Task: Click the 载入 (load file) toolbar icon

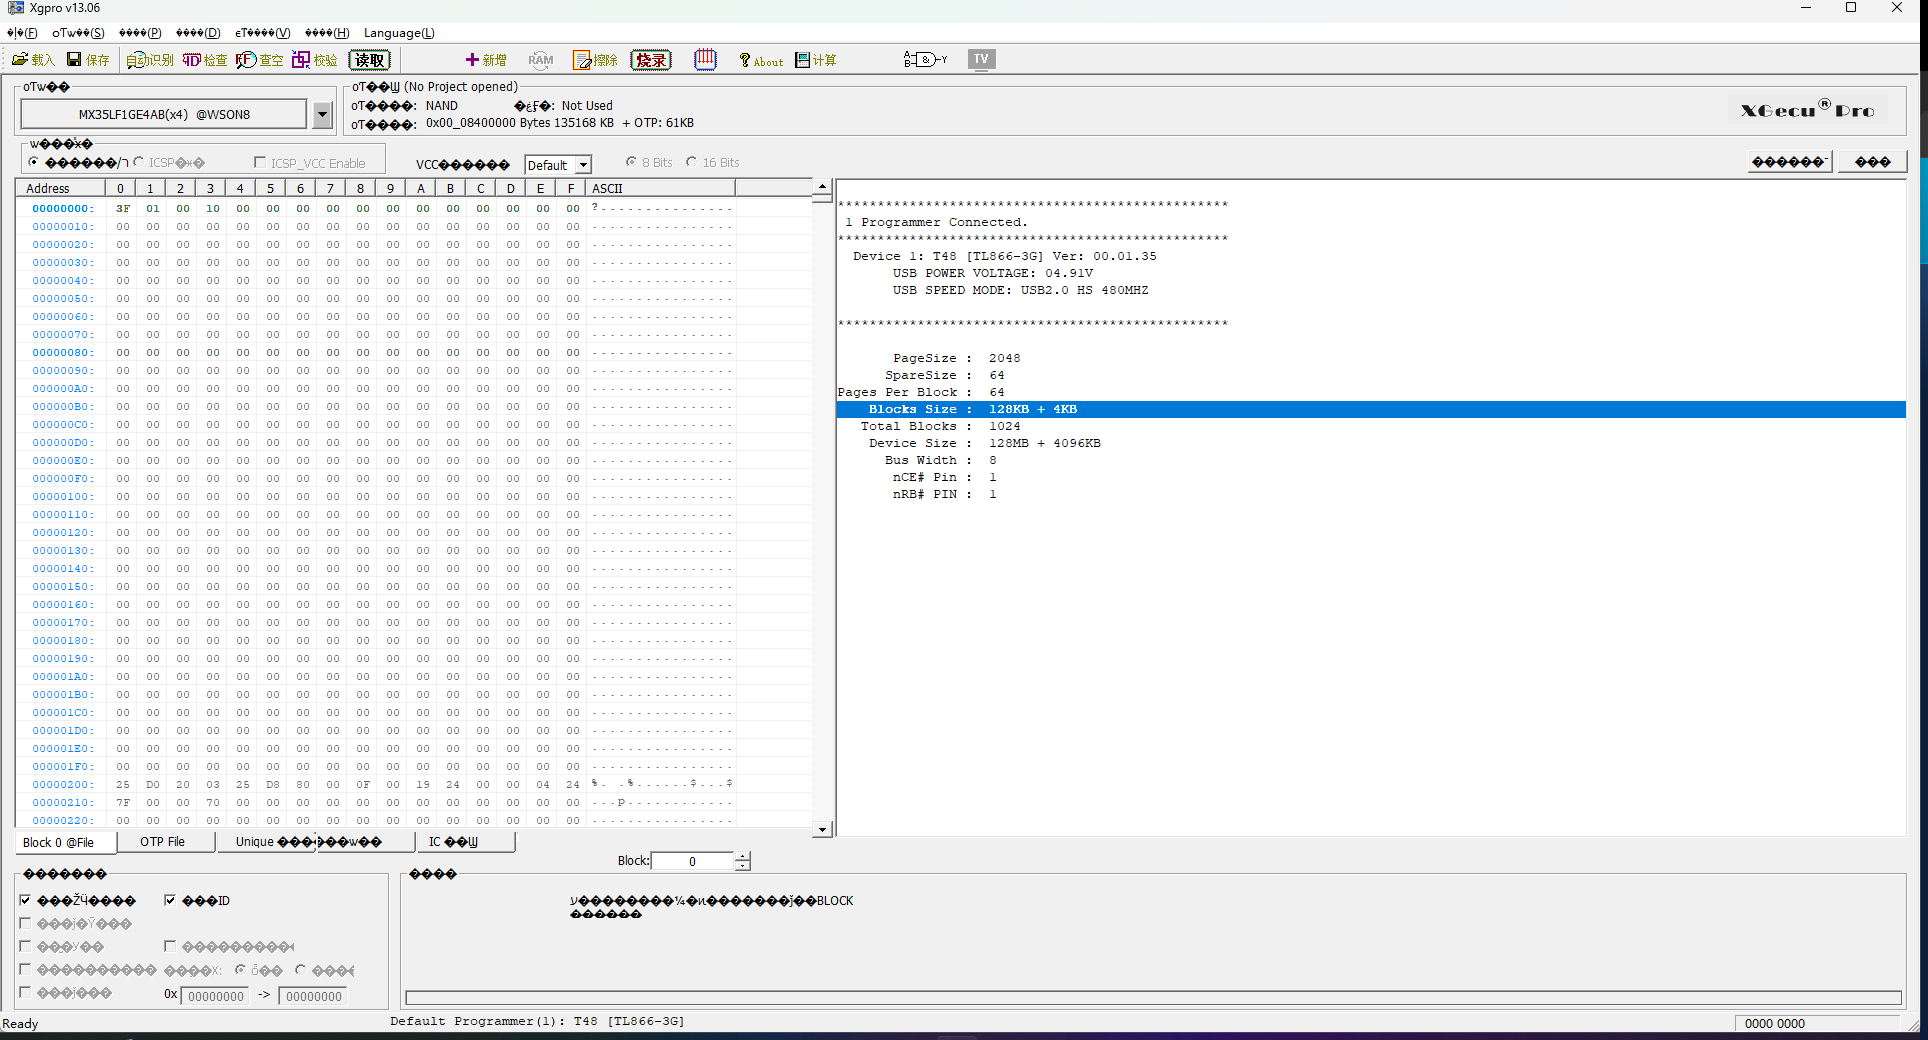Action: coord(32,60)
